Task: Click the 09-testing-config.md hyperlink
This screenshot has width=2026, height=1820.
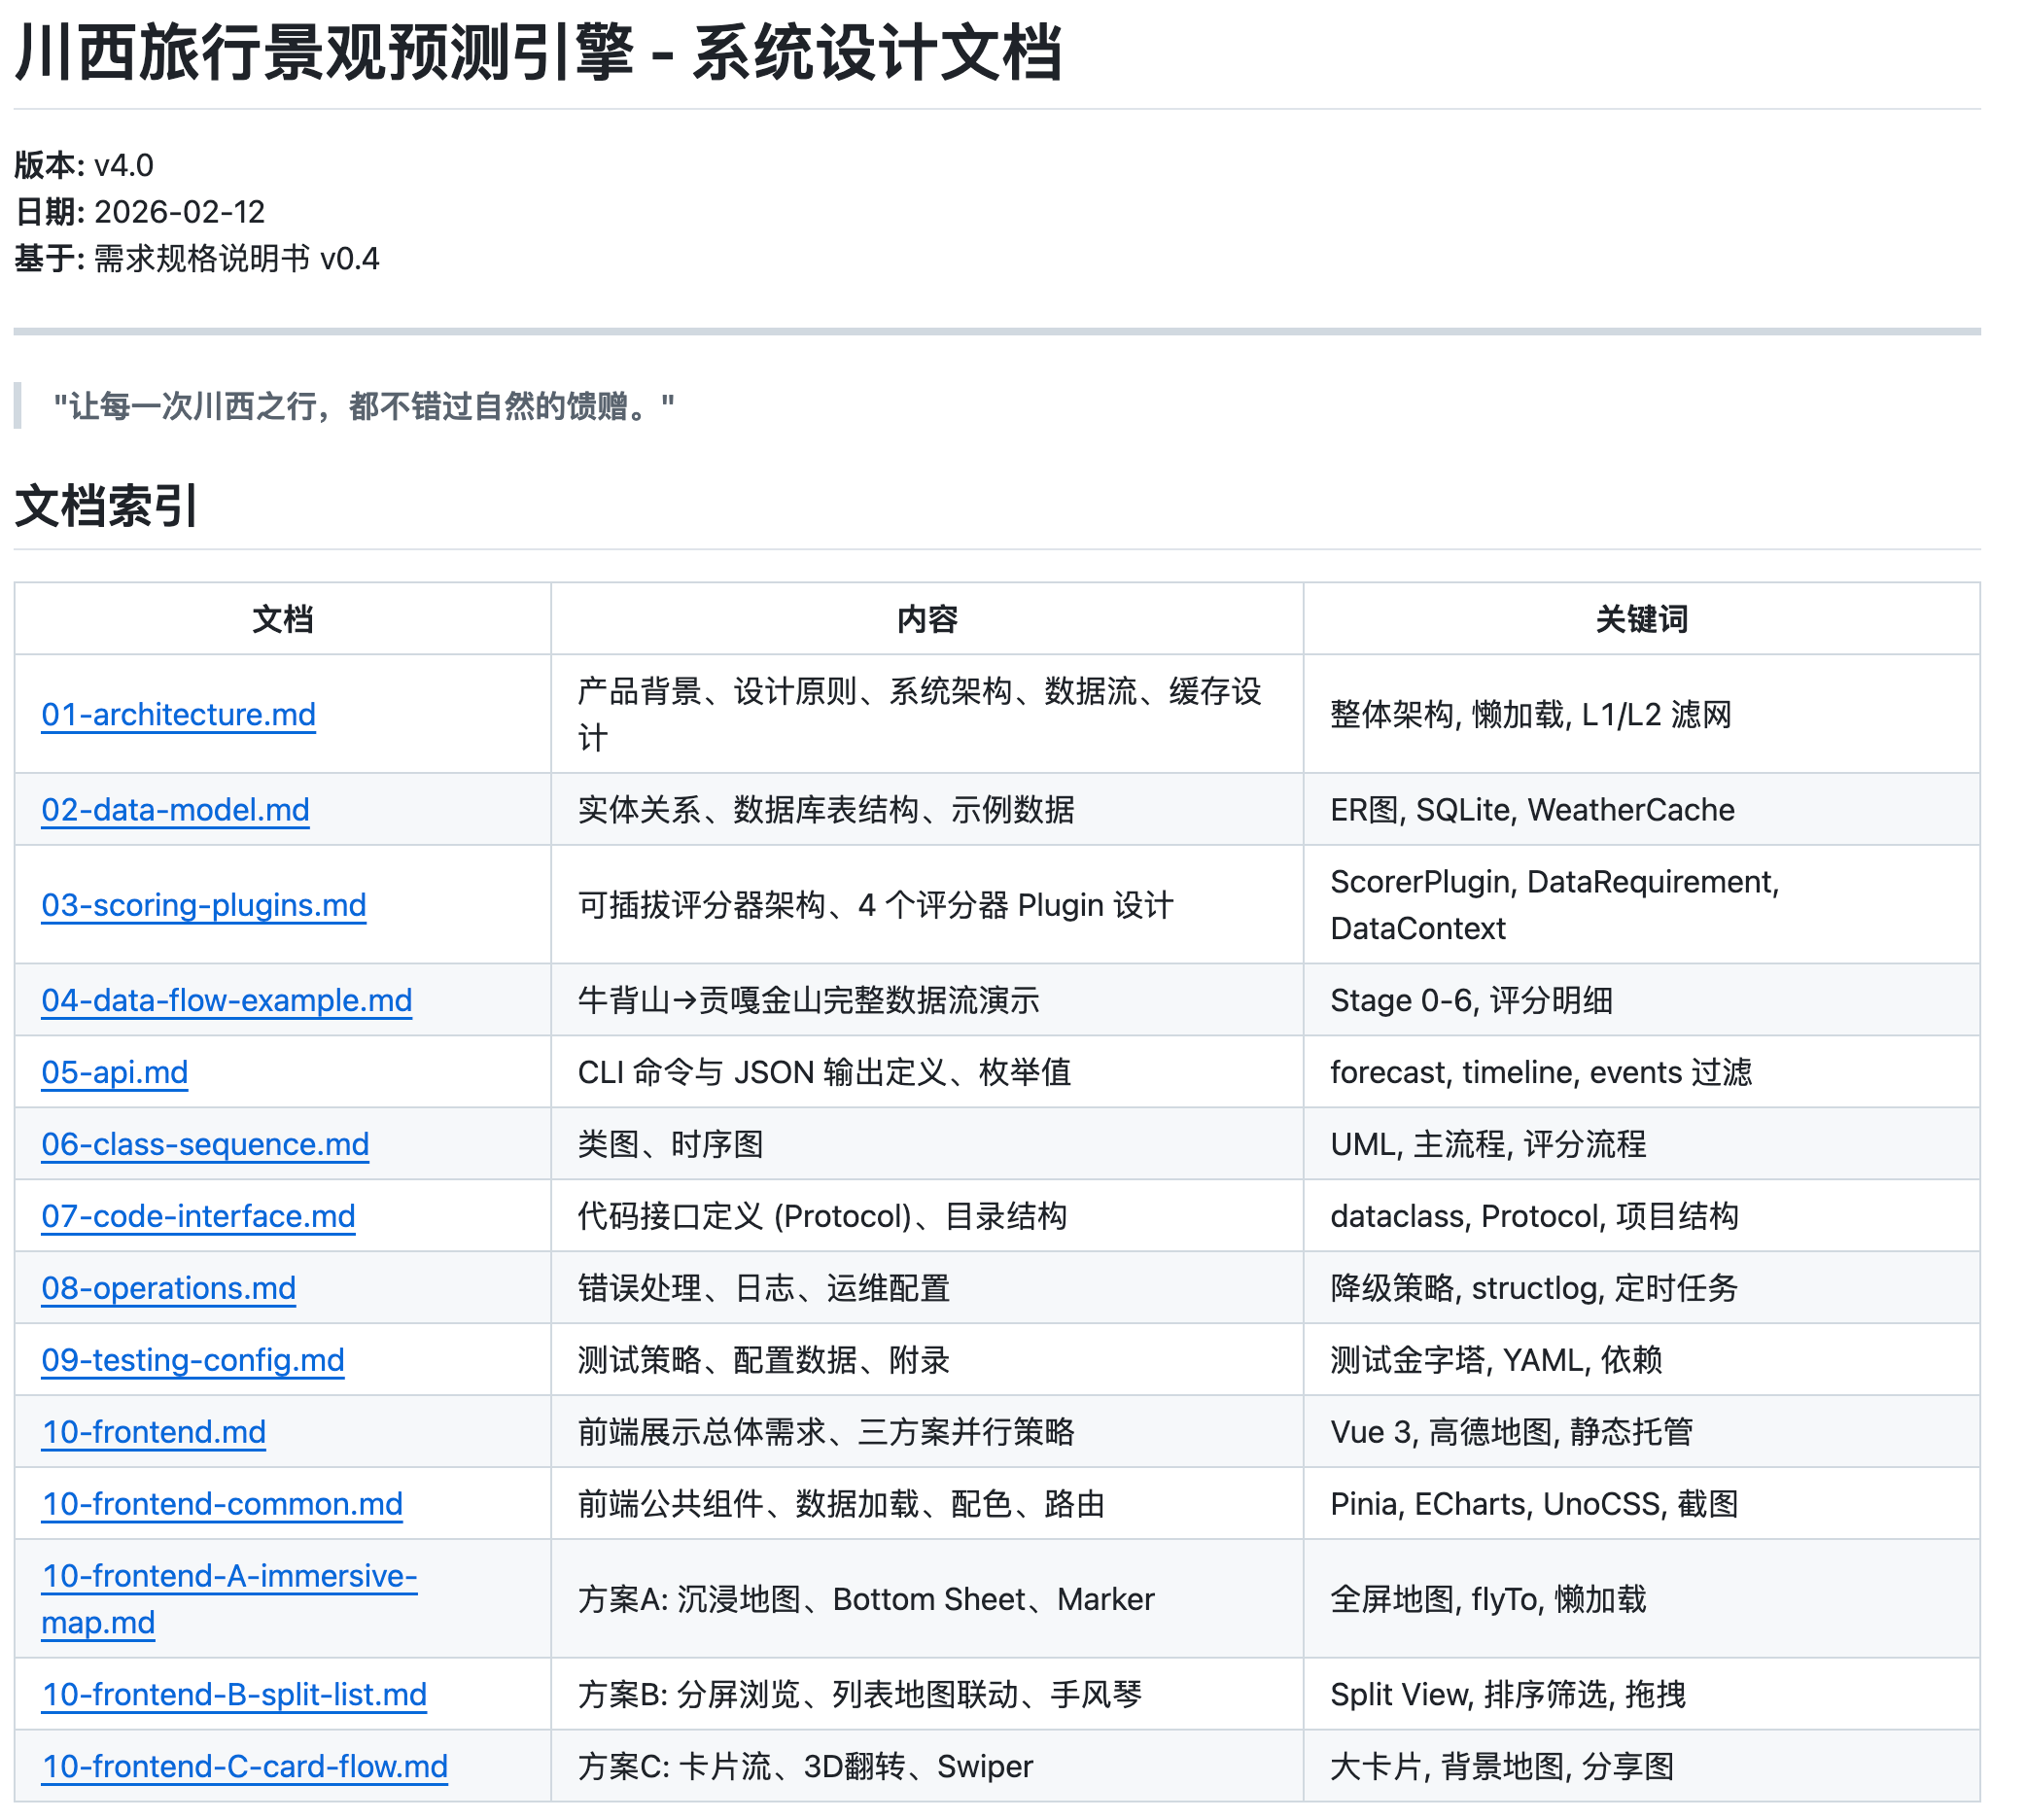Action: coord(192,1360)
